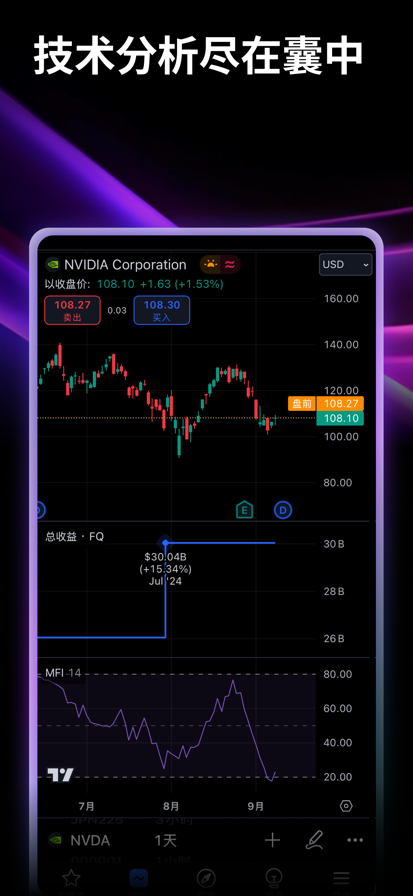413x896 pixels.
Task: Switch to the lightbulb ideas tab
Action: [x=274, y=878]
